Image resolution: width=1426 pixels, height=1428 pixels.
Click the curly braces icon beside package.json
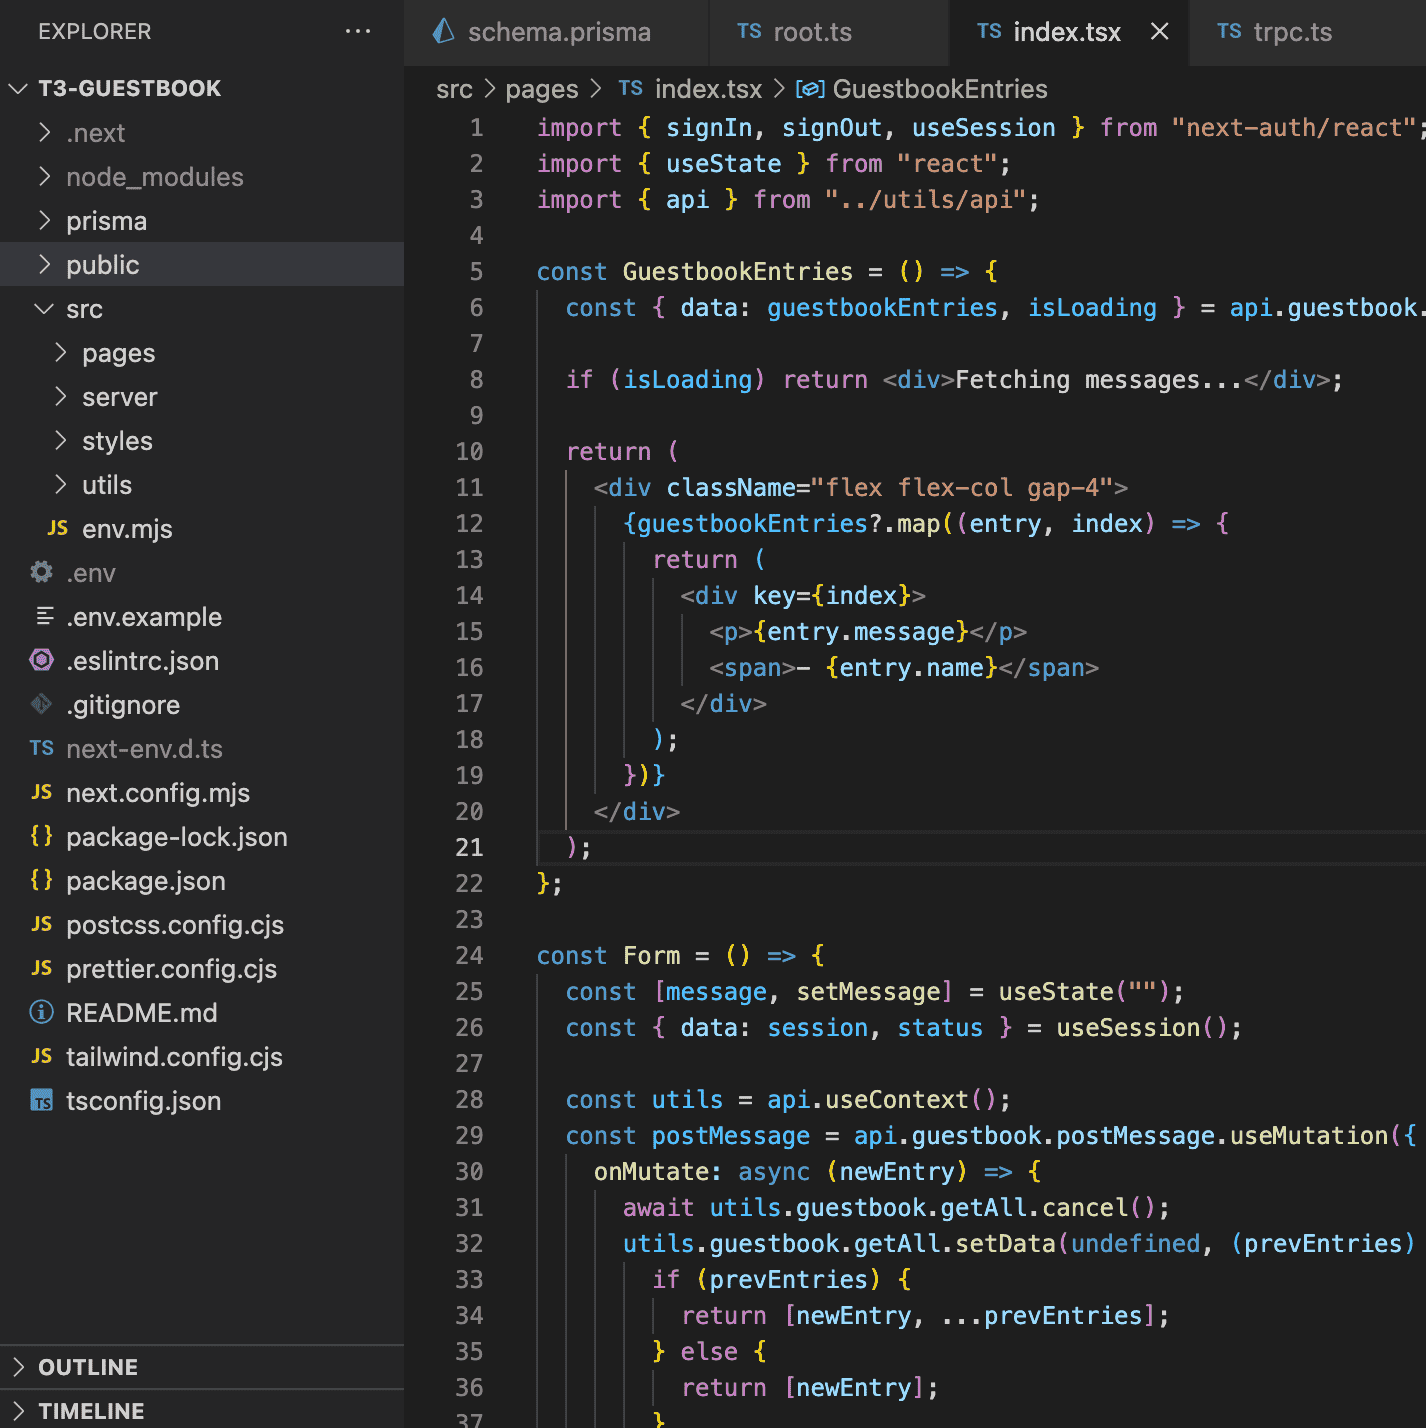42,880
